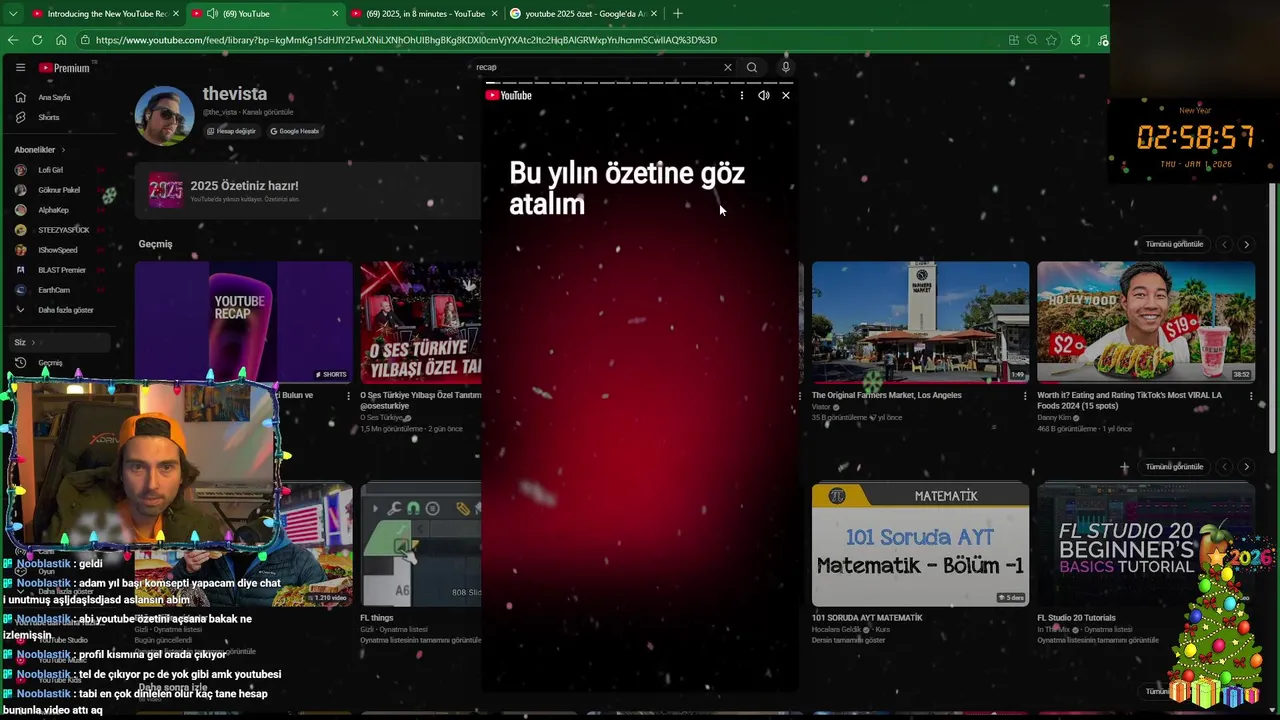1280x720 pixels.
Task: Open the YouTube hamburger guide menu
Action: [x=20, y=67]
